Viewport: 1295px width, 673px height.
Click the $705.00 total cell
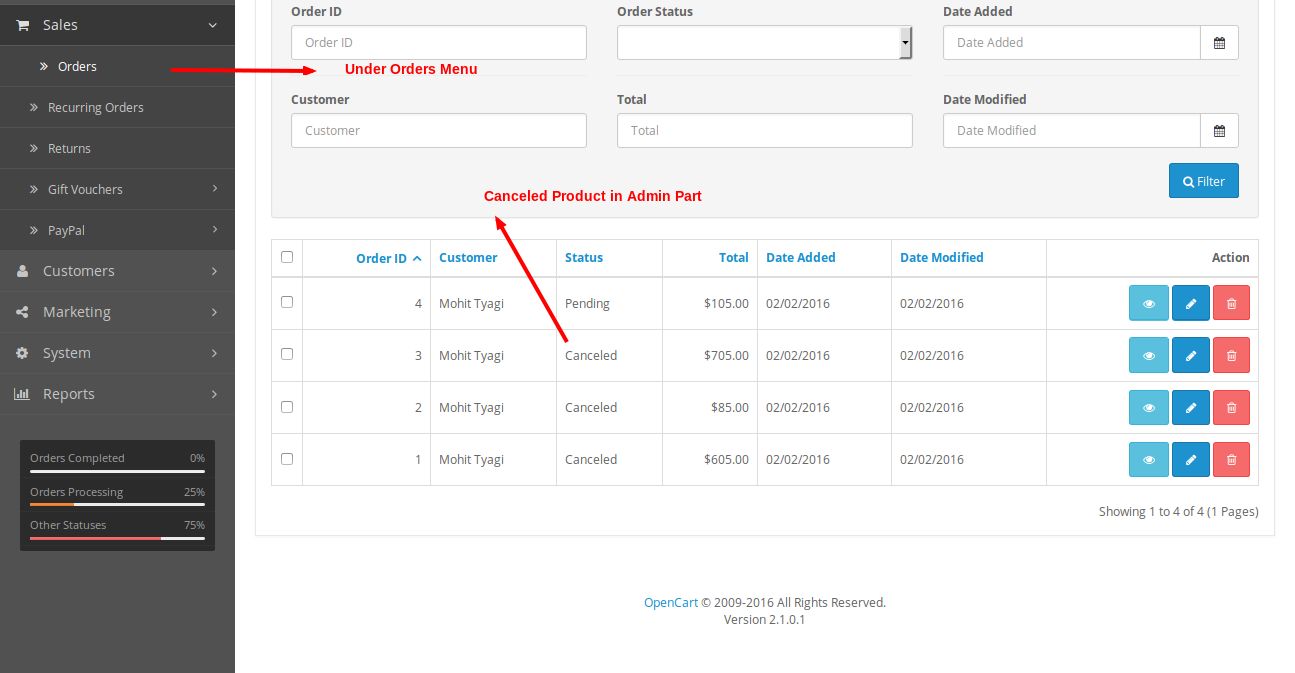coord(710,355)
